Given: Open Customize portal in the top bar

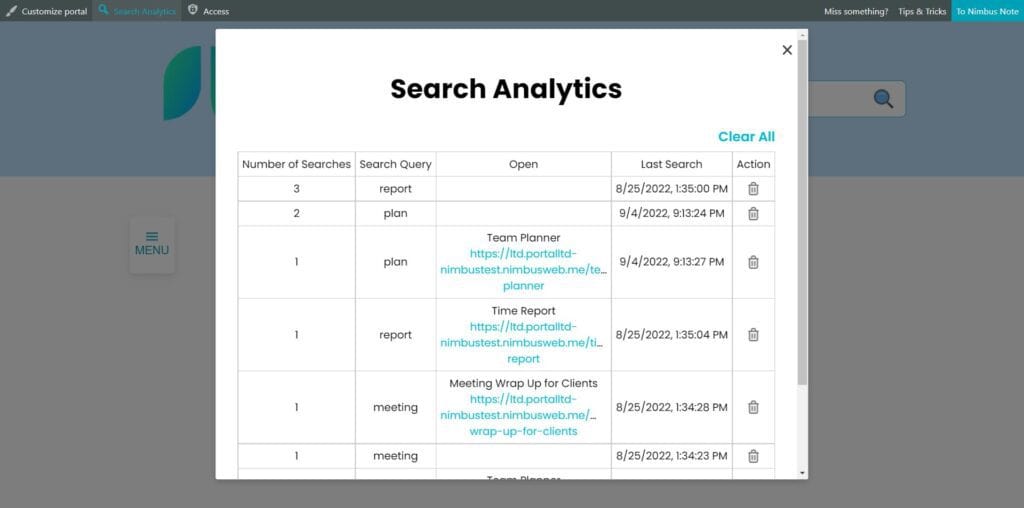Looking at the screenshot, I should click(46, 11).
